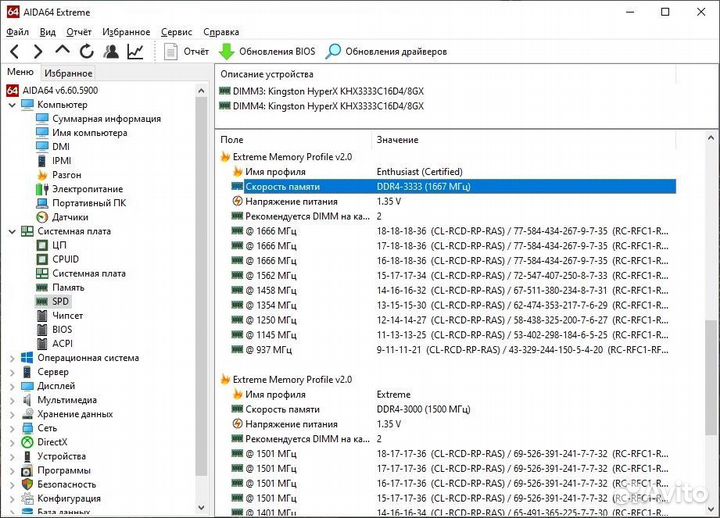Open the Сервис menu

click(176, 32)
